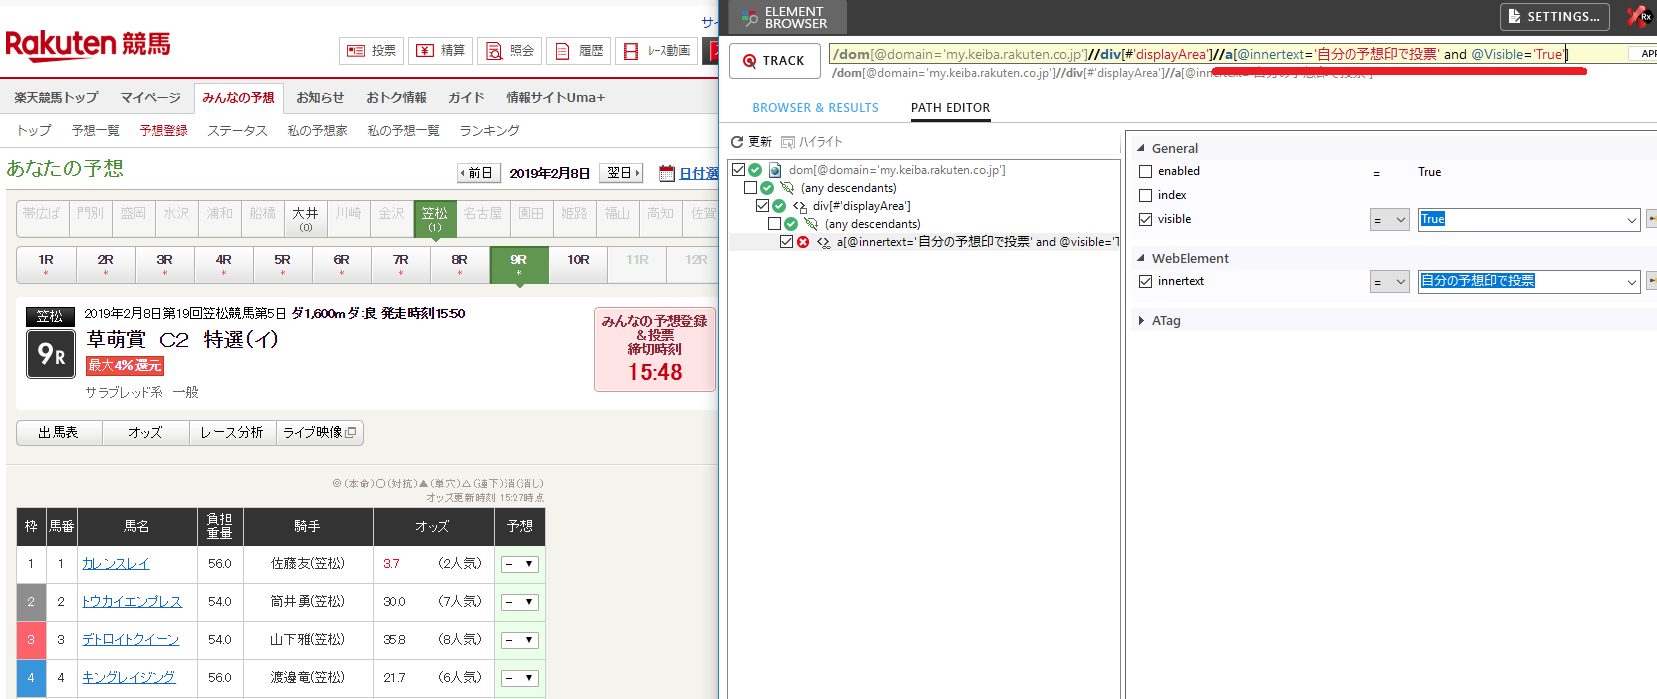
Task: Toggle checkbox for first (any descendants) node
Action: click(750, 188)
